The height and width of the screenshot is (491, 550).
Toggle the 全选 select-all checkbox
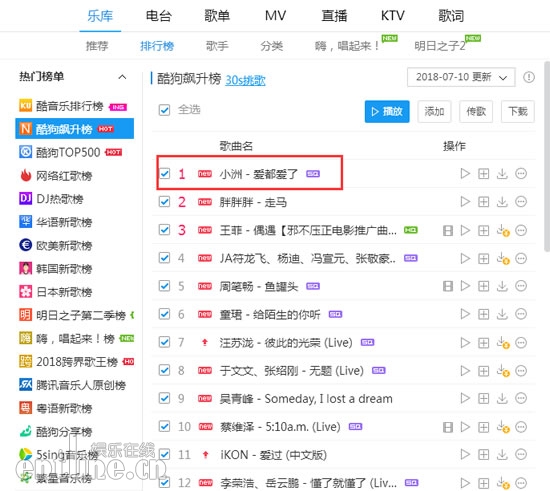click(164, 110)
